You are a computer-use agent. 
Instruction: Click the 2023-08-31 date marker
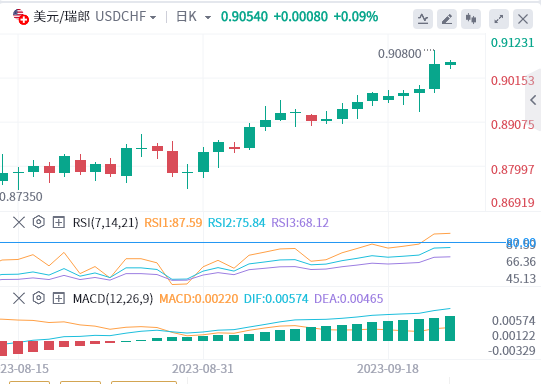203,368
